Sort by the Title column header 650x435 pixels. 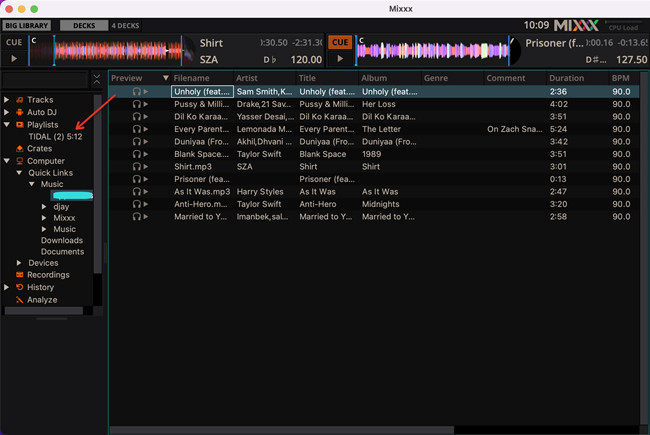(x=327, y=78)
